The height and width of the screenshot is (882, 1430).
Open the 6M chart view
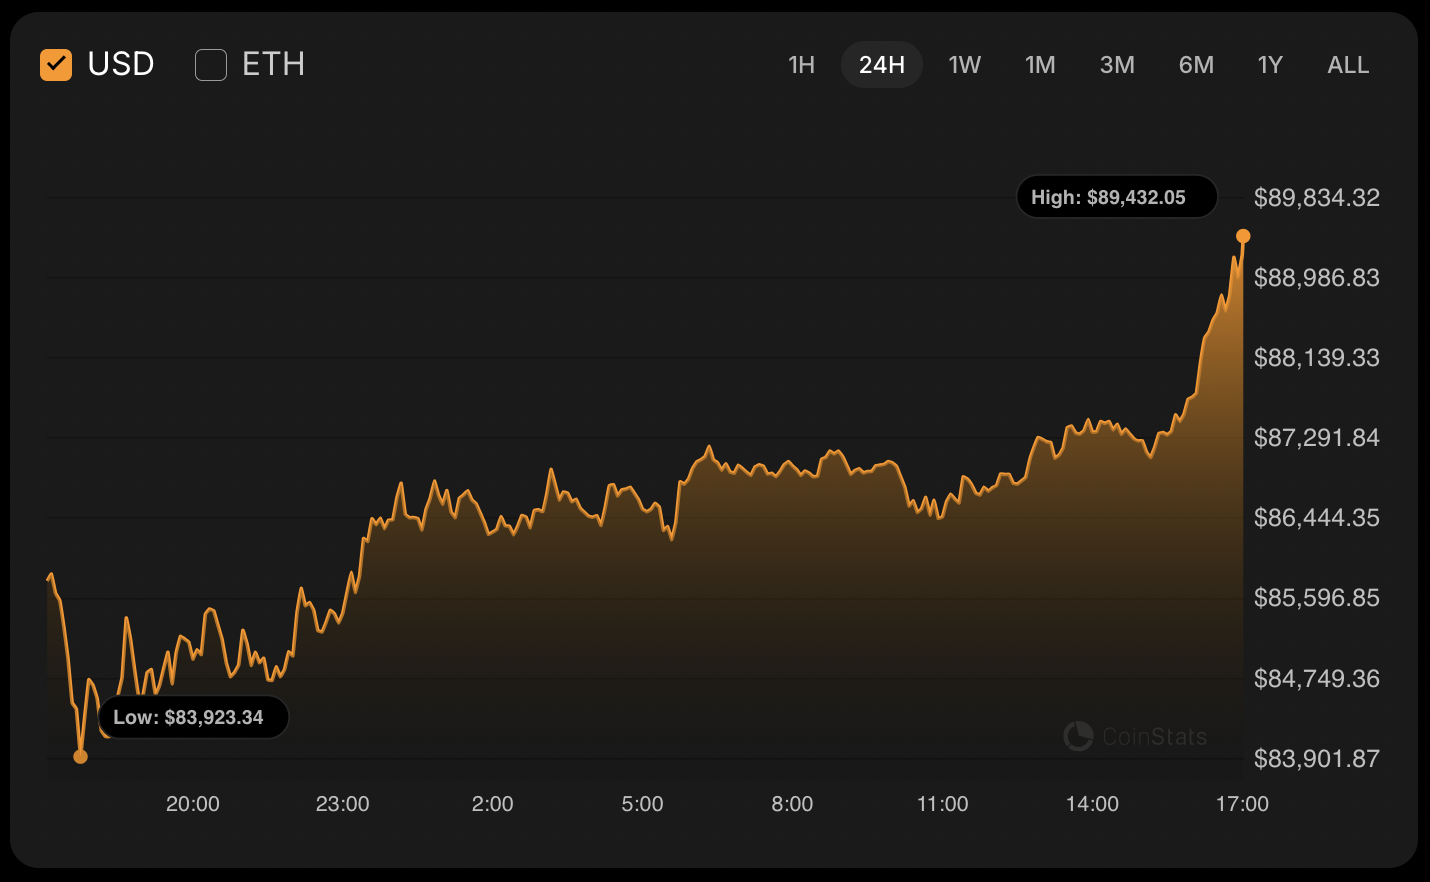point(1196,65)
